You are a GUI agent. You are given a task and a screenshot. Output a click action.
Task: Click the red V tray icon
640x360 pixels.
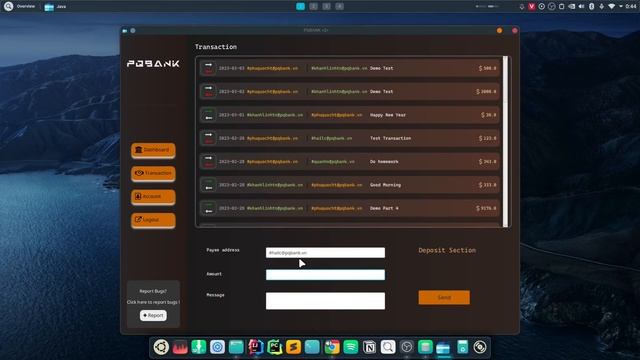(x=531, y=6)
